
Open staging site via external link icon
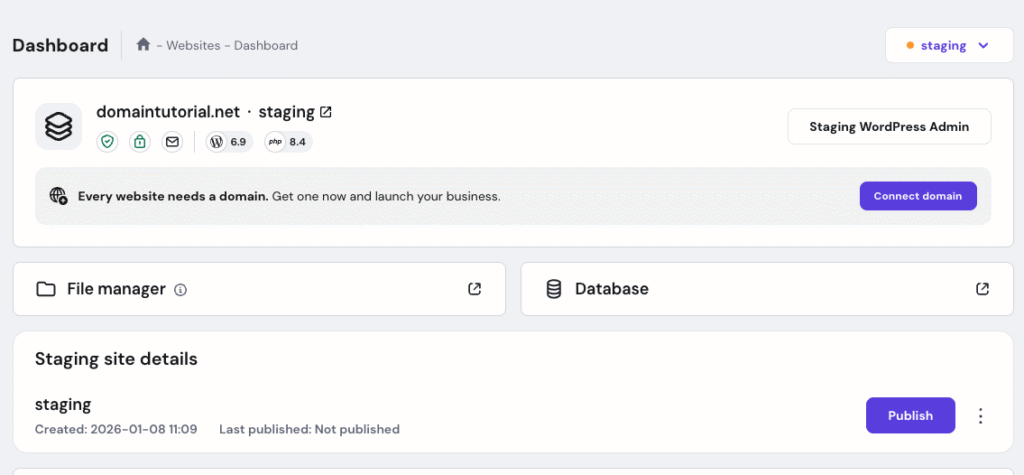pos(326,112)
